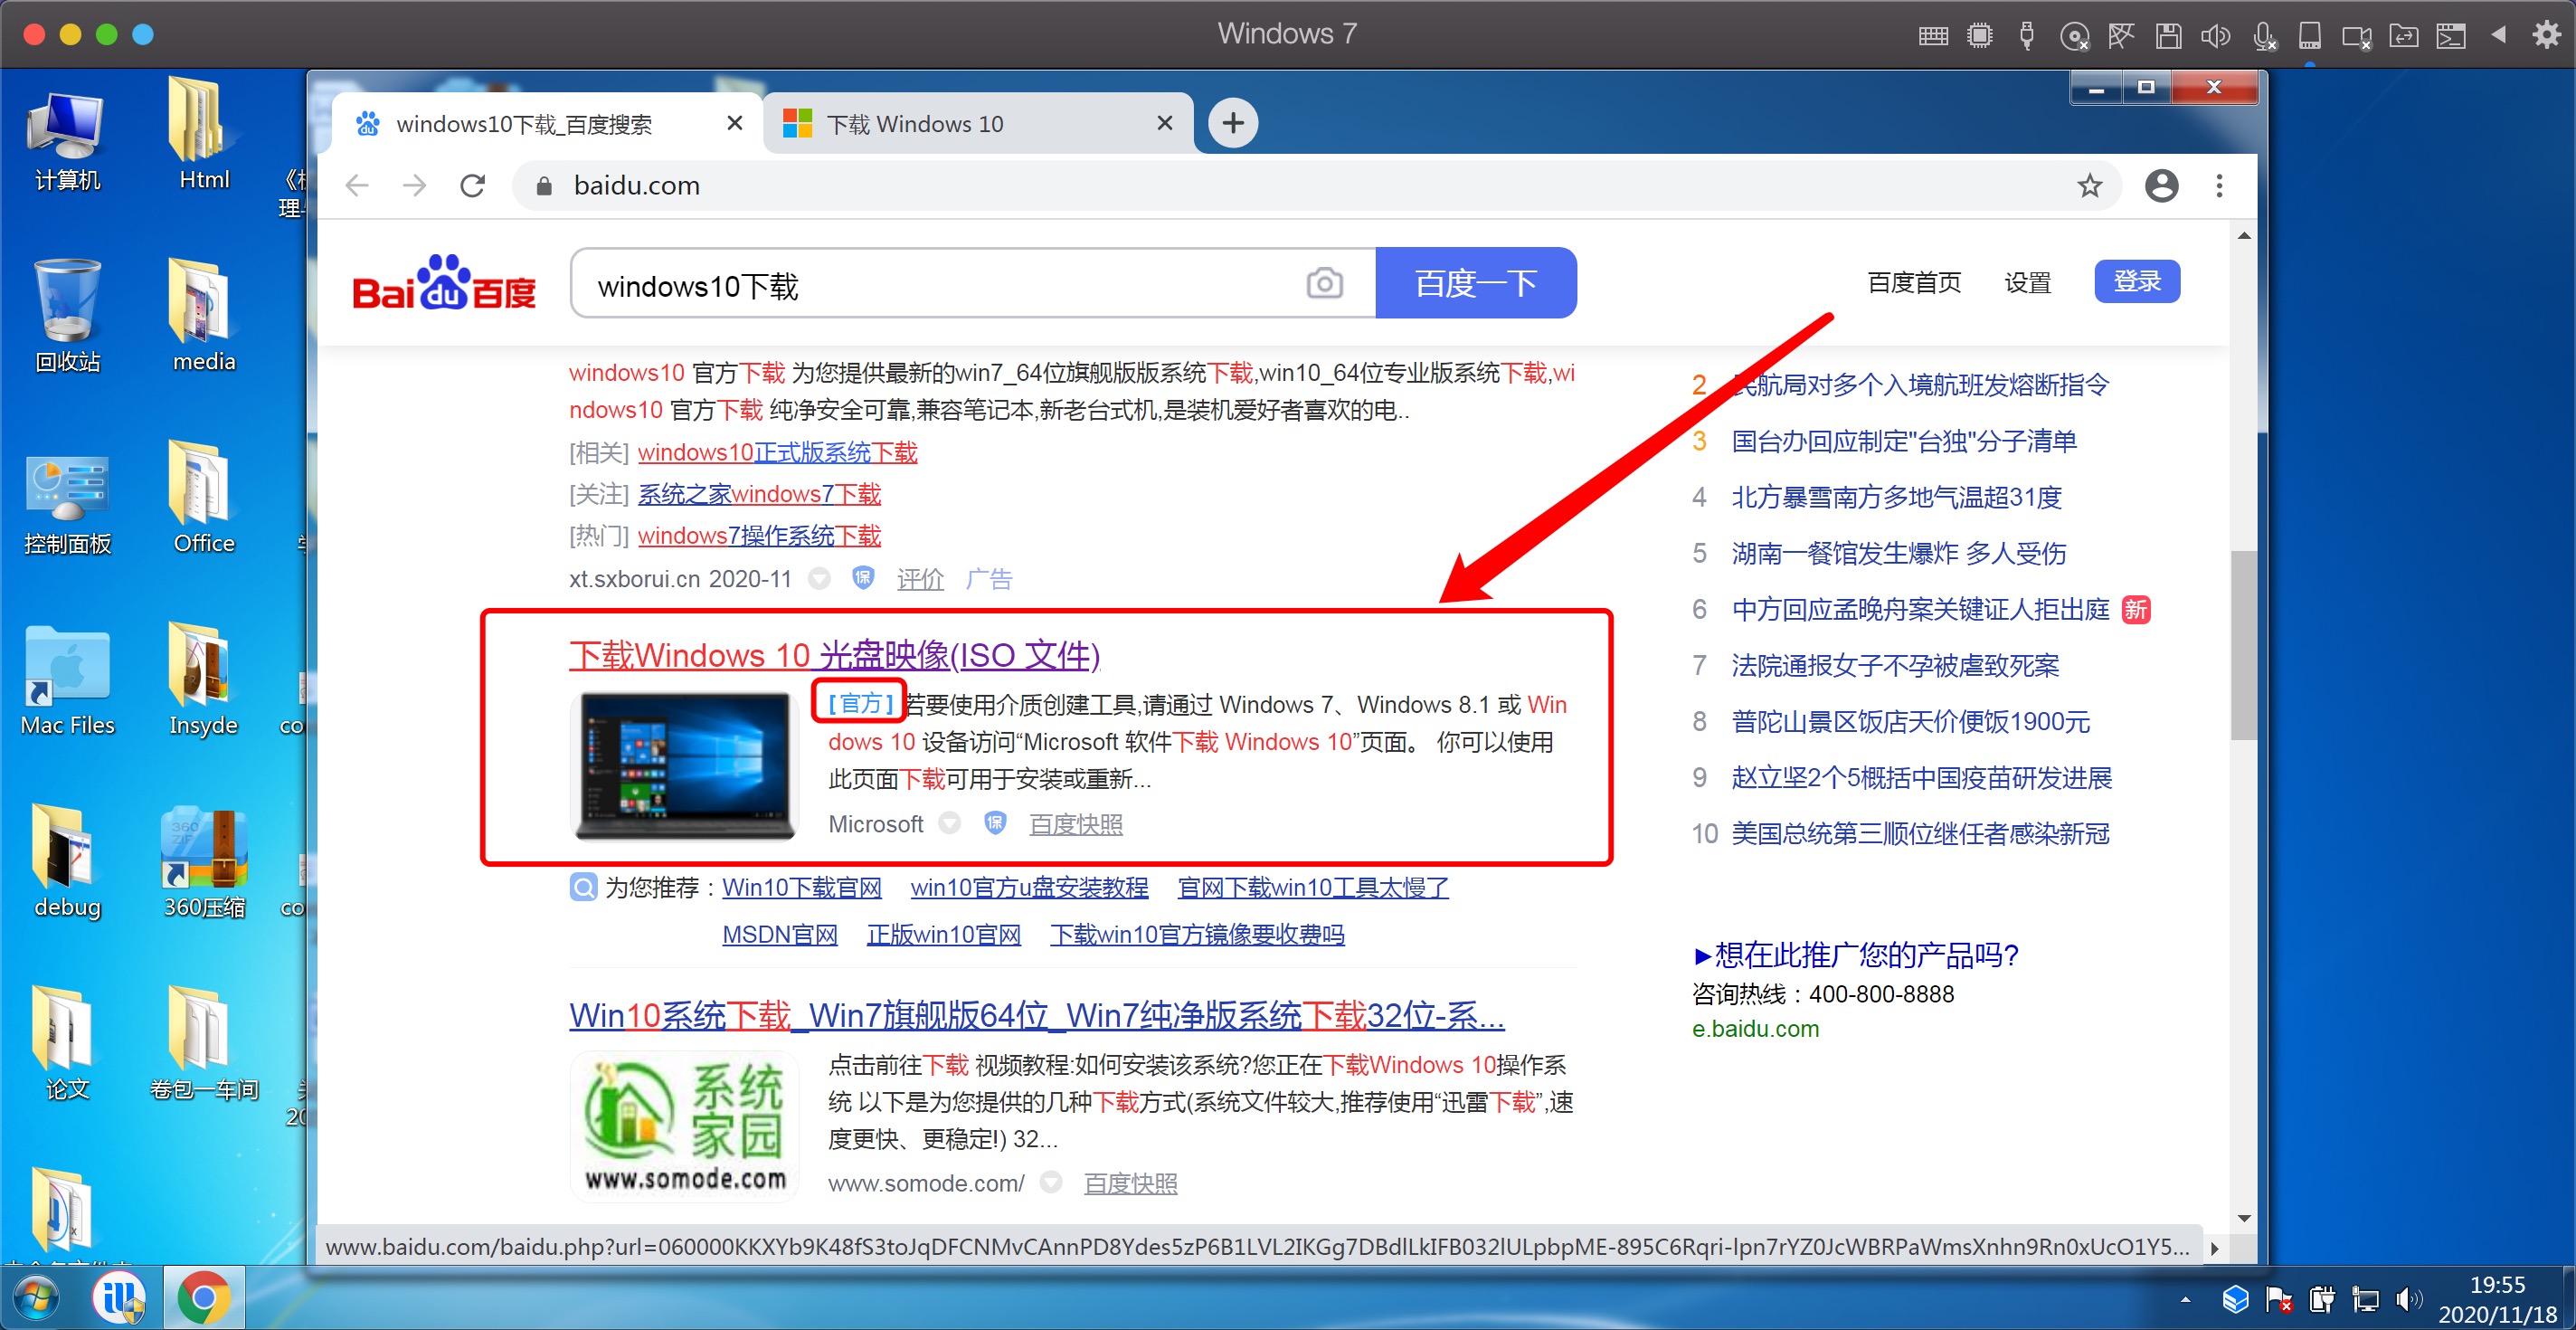Screen dimensions: 2576x1330
Task: Click the network icon in system tray
Action: [x=2366, y=1299]
